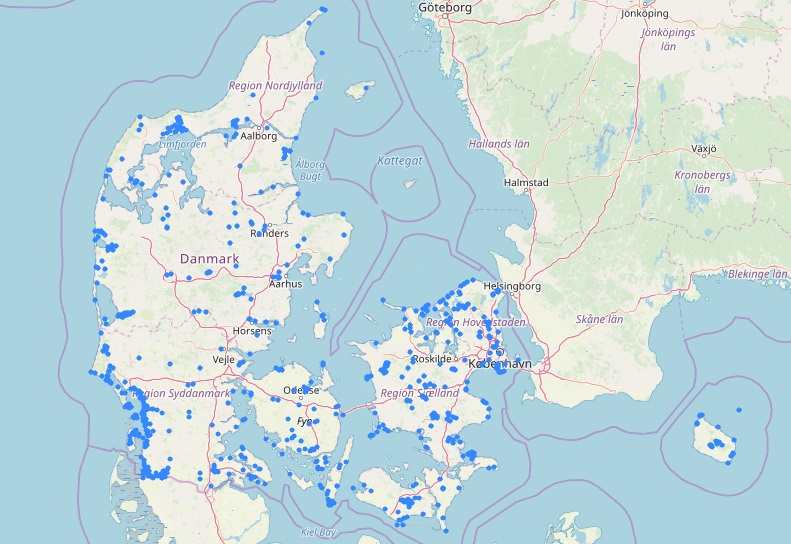Click the Göteborg city label
Viewport: 791px width, 544px height.
pyautogui.click(x=446, y=6)
